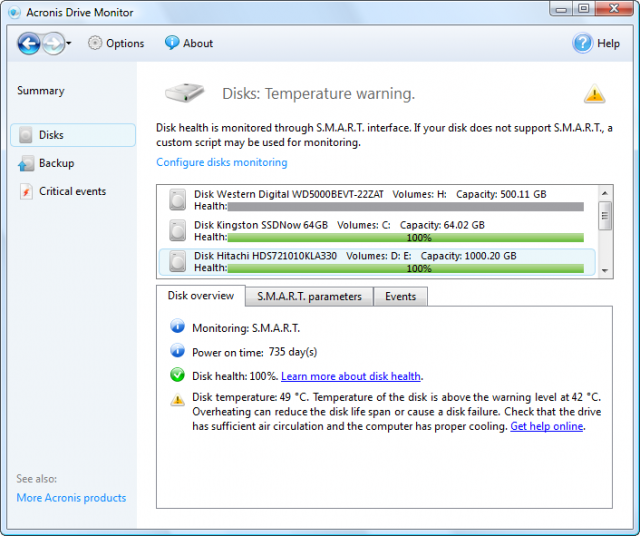Open the Backup sidebar item
Screen dimensions: 640x536
(x=56, y=163)
